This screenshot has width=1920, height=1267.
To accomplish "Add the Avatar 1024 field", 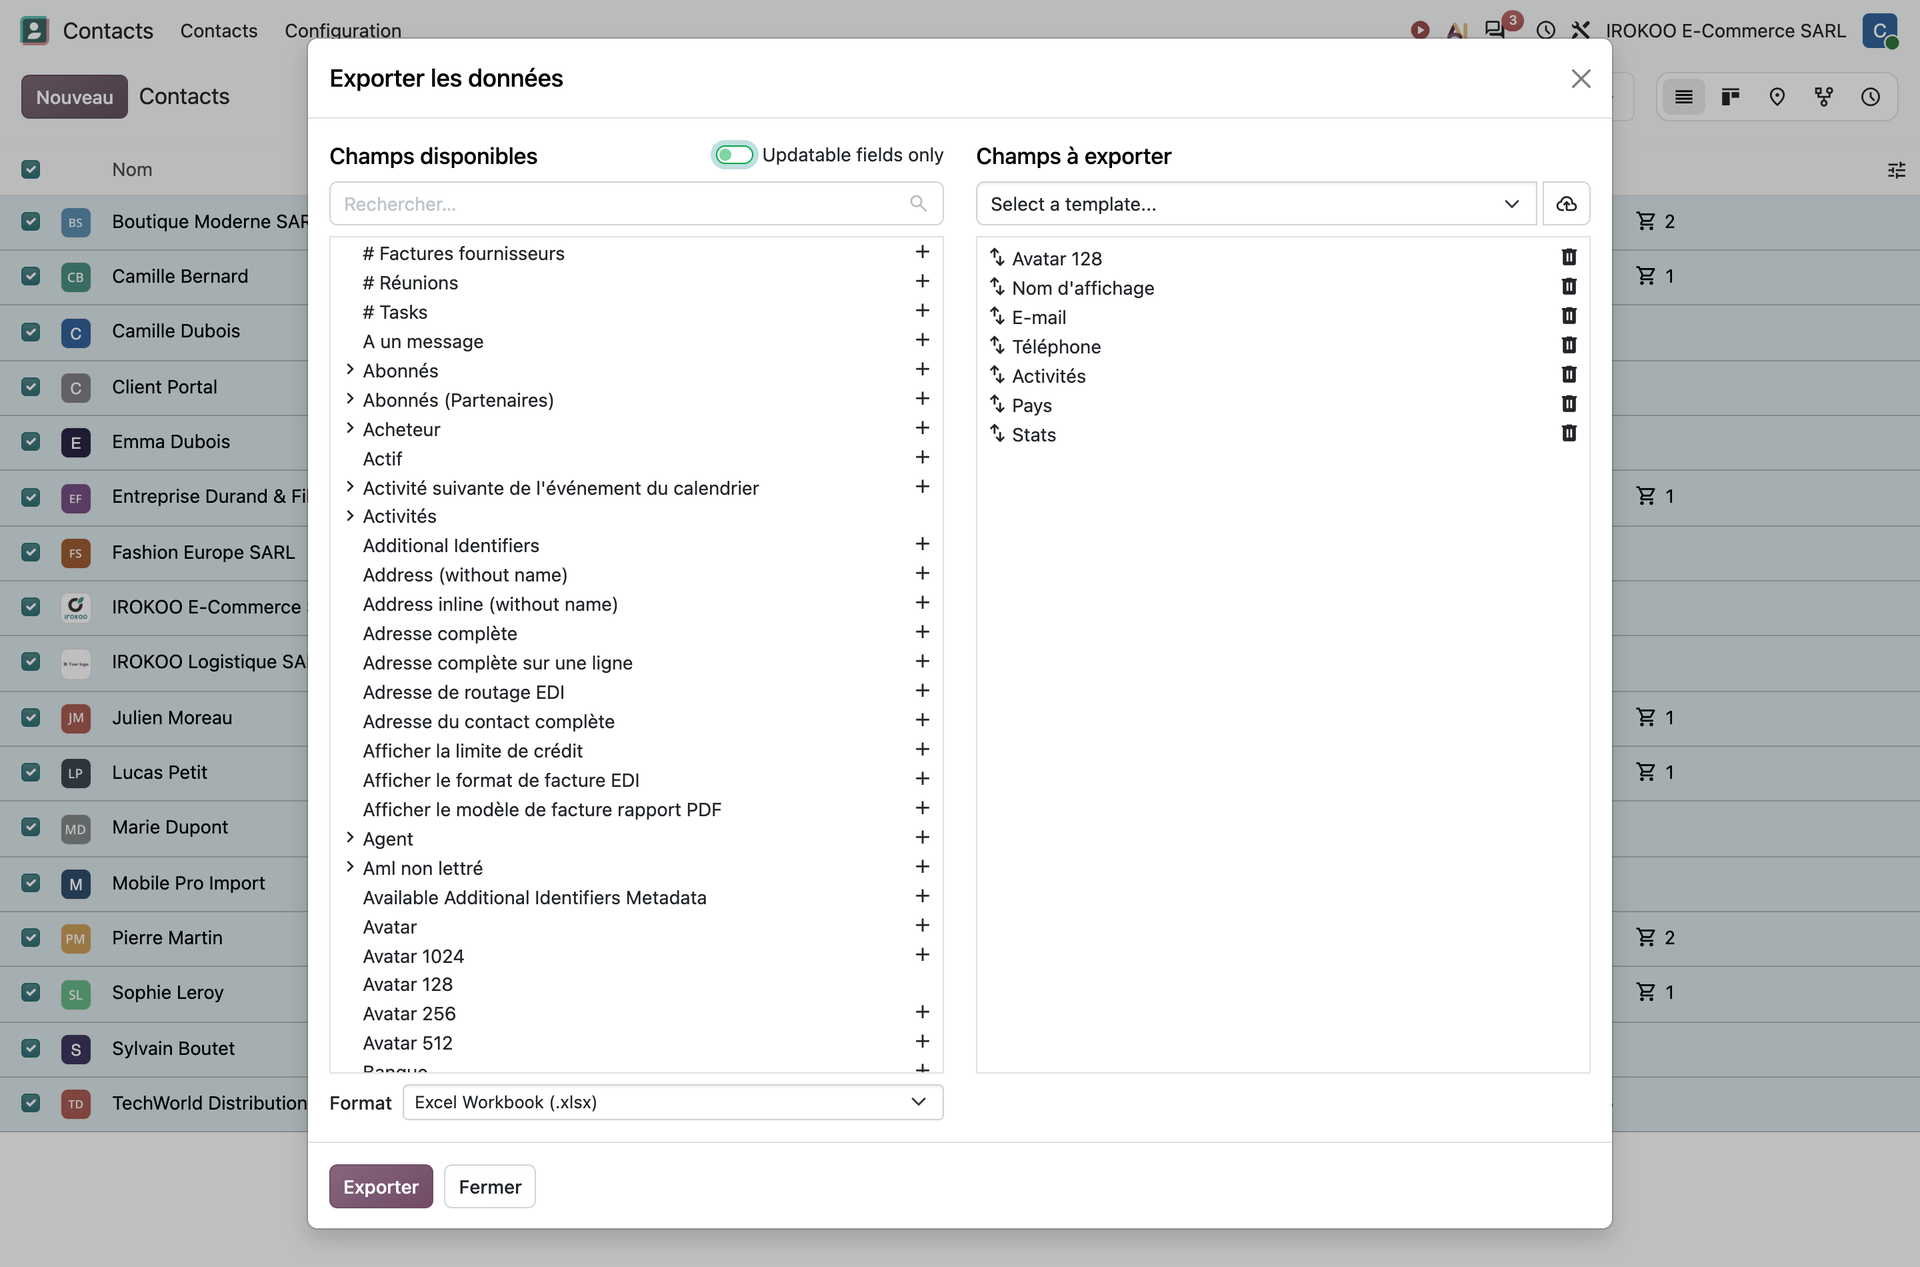I will click(x=922, y=955).
